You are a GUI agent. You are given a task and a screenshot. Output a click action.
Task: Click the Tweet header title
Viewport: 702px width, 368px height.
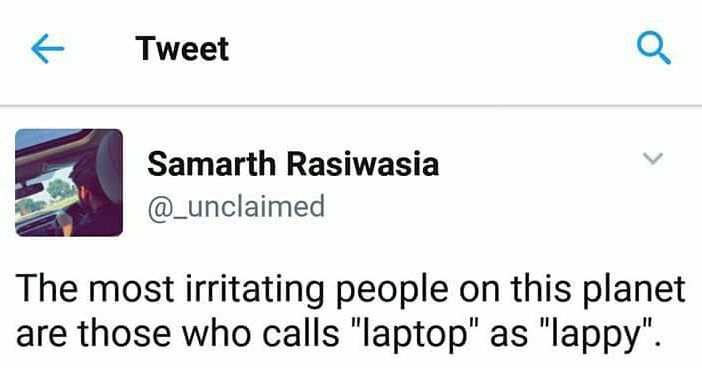pyautogui.click(x=182, y=48)
